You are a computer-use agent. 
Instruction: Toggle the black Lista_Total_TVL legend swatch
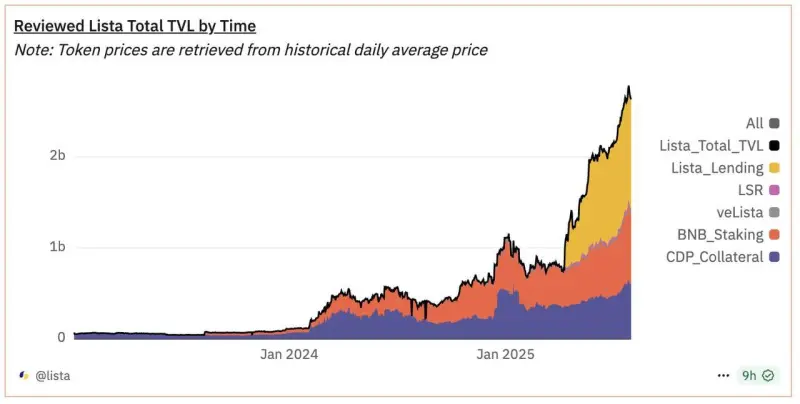pos(773,146)
